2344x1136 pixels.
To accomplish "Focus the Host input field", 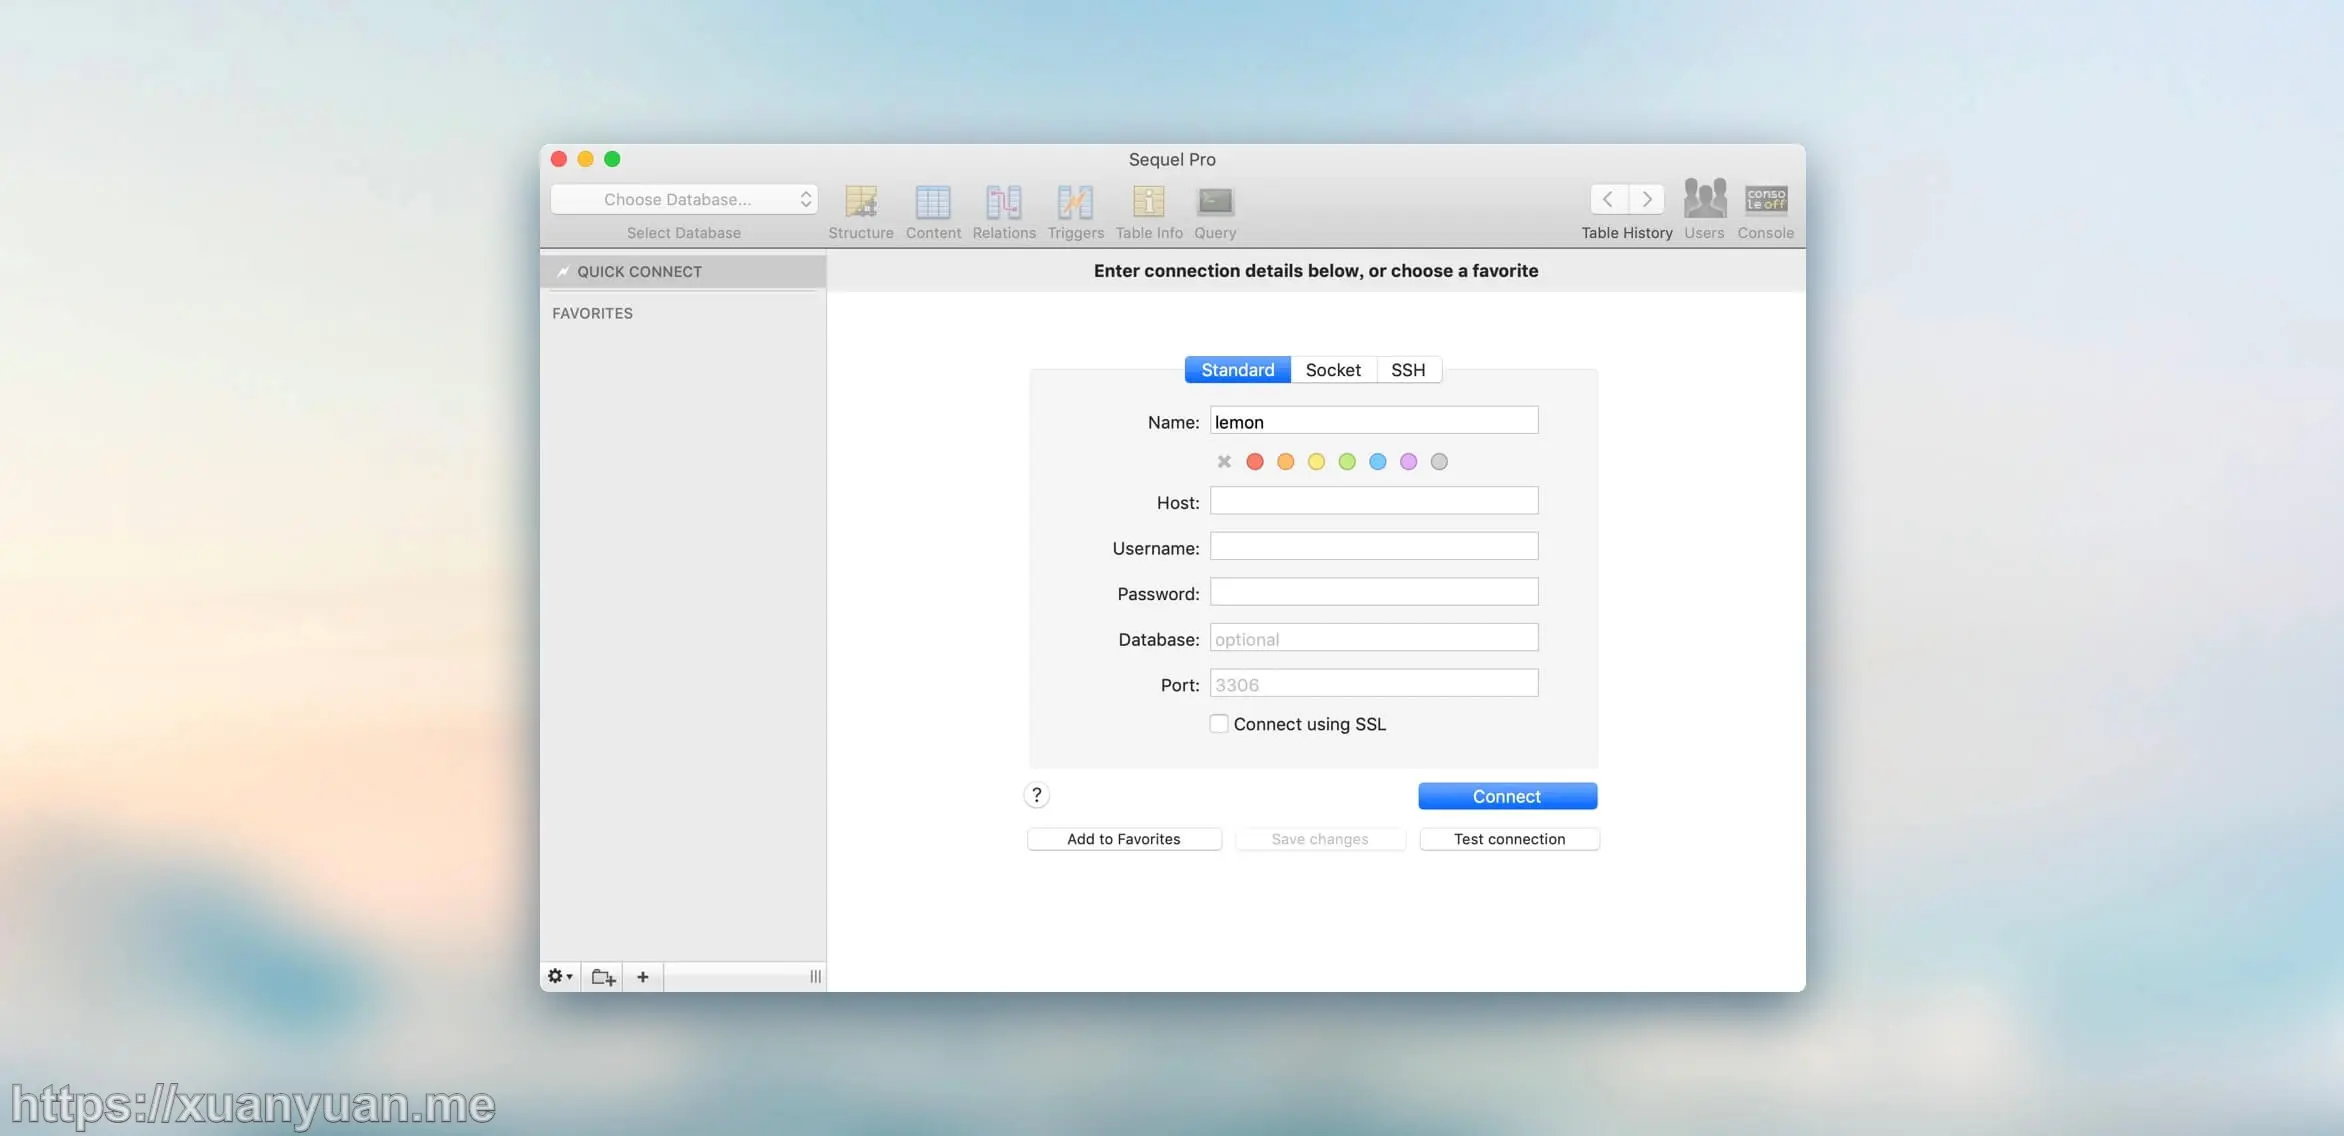I will point(1374,501).
